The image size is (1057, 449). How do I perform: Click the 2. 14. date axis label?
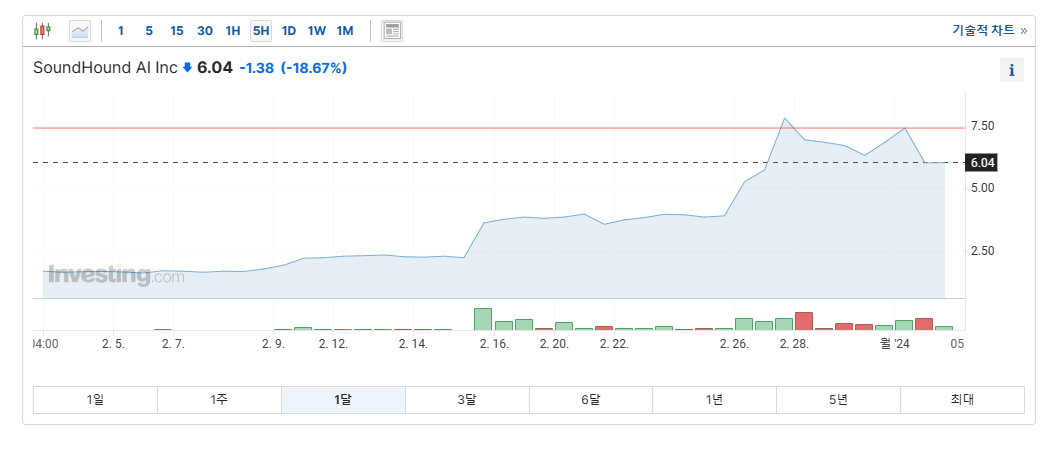[413, 344]
